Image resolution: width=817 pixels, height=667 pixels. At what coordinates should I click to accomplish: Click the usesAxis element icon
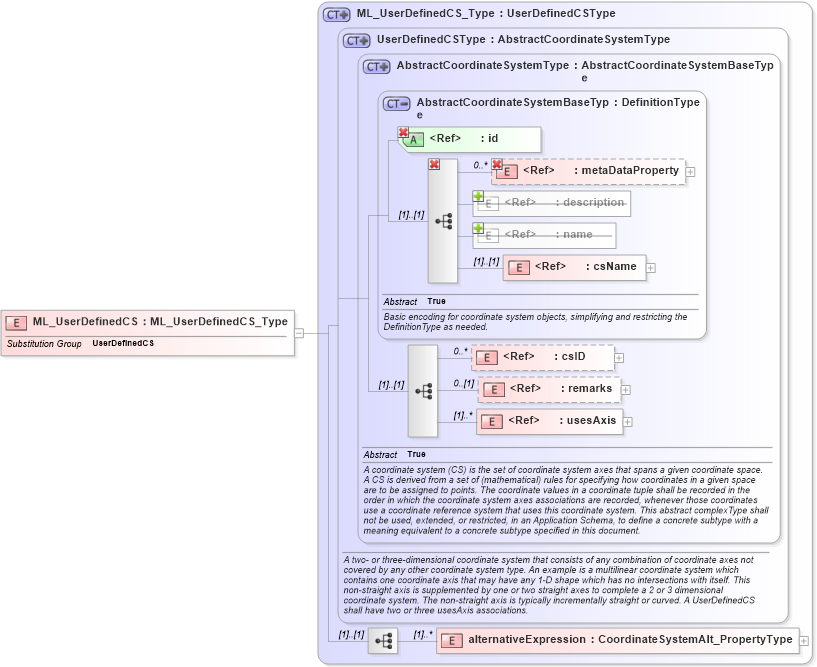pos(491,421)
